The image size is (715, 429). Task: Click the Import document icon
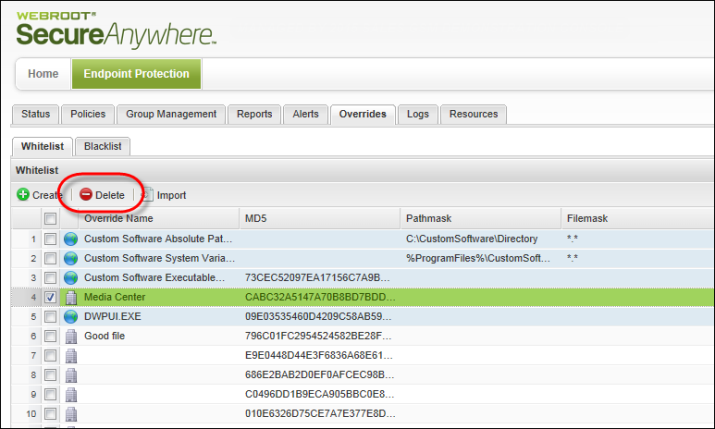[147, 195]
